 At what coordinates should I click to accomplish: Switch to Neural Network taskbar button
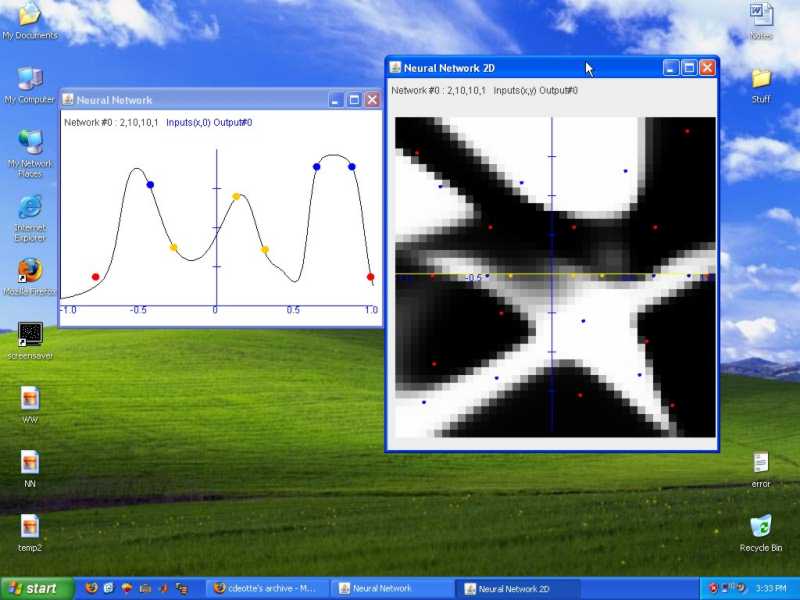click(x=393, y=588)
